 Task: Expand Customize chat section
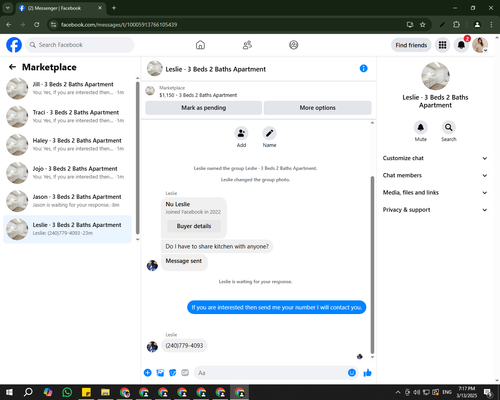[435, 158]
